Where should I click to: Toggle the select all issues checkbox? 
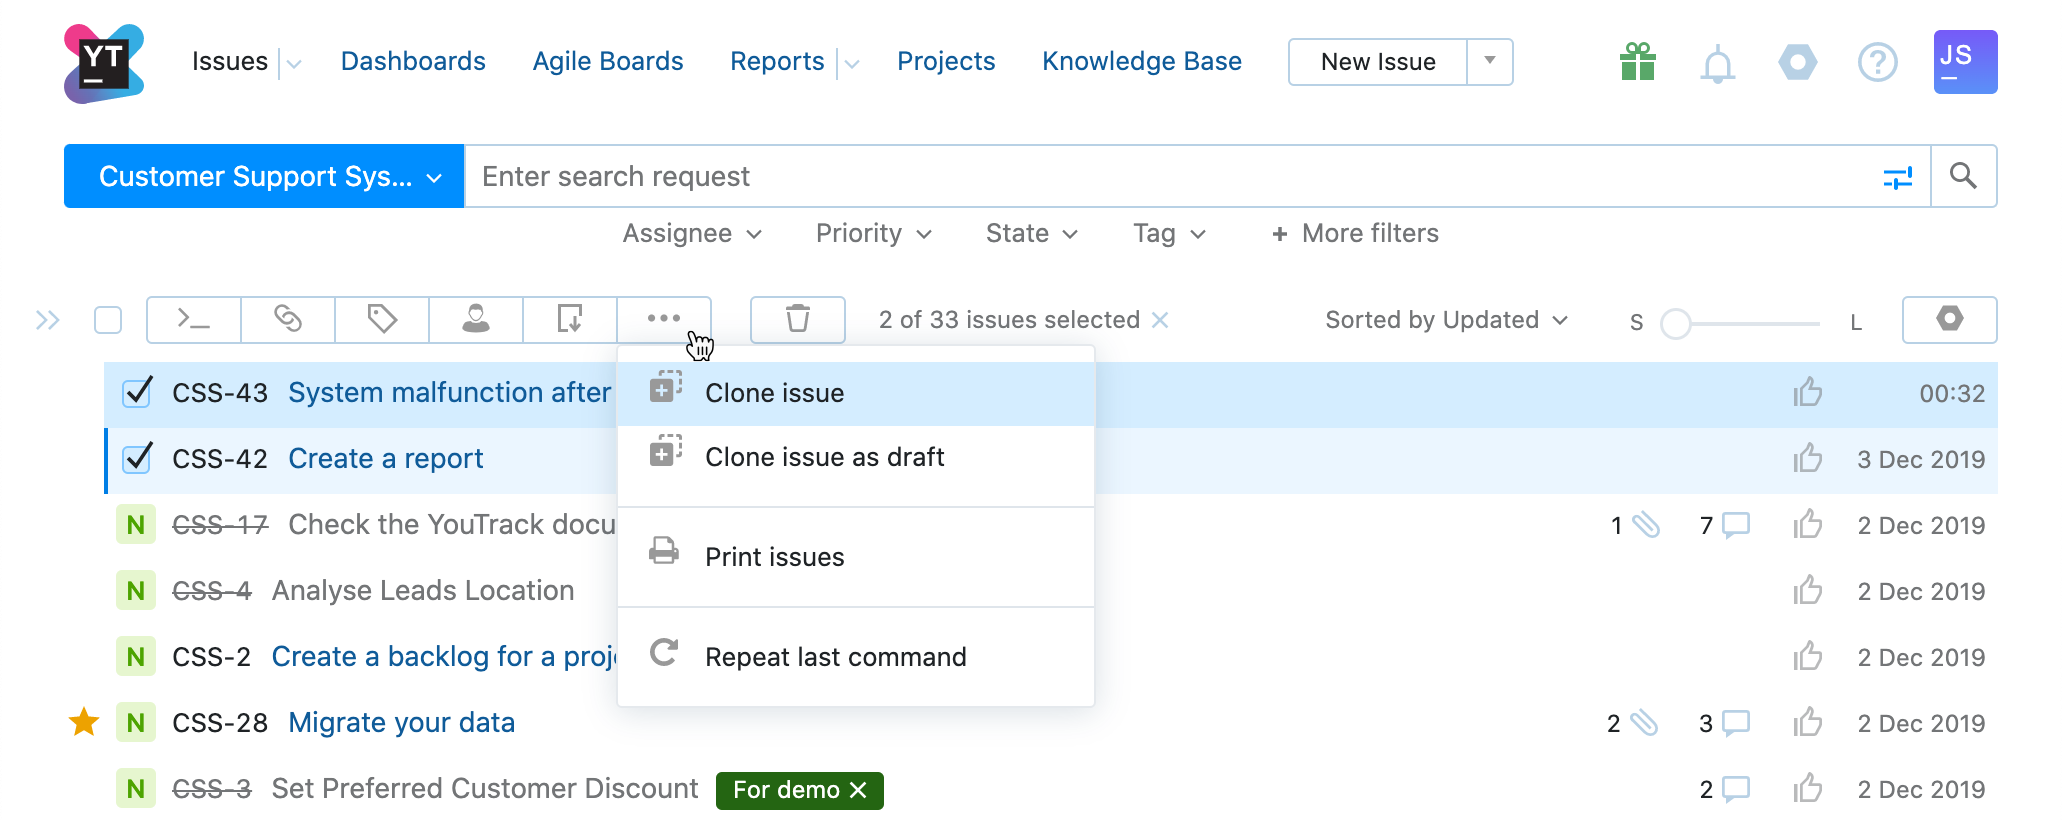pos(108,320)
